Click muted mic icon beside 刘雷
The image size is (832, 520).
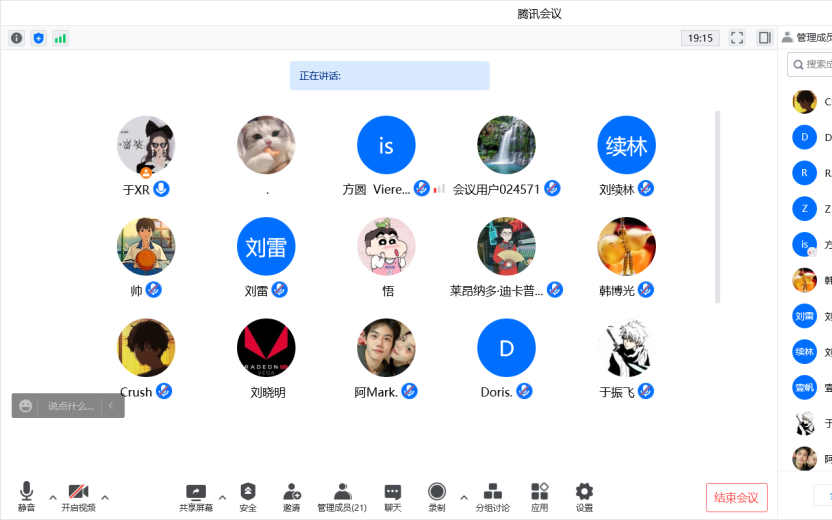[280, 290]
